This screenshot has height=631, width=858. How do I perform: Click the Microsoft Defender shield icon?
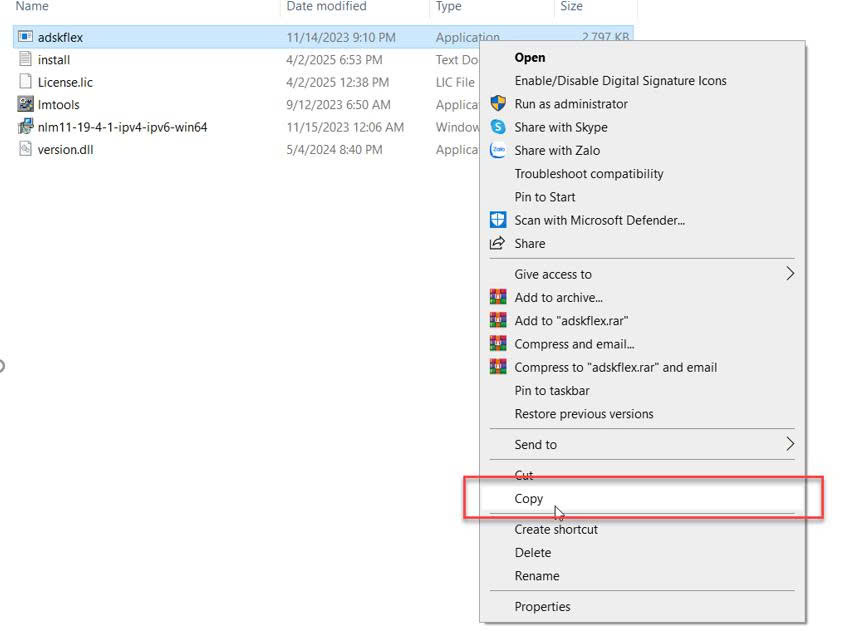(498, 220)
